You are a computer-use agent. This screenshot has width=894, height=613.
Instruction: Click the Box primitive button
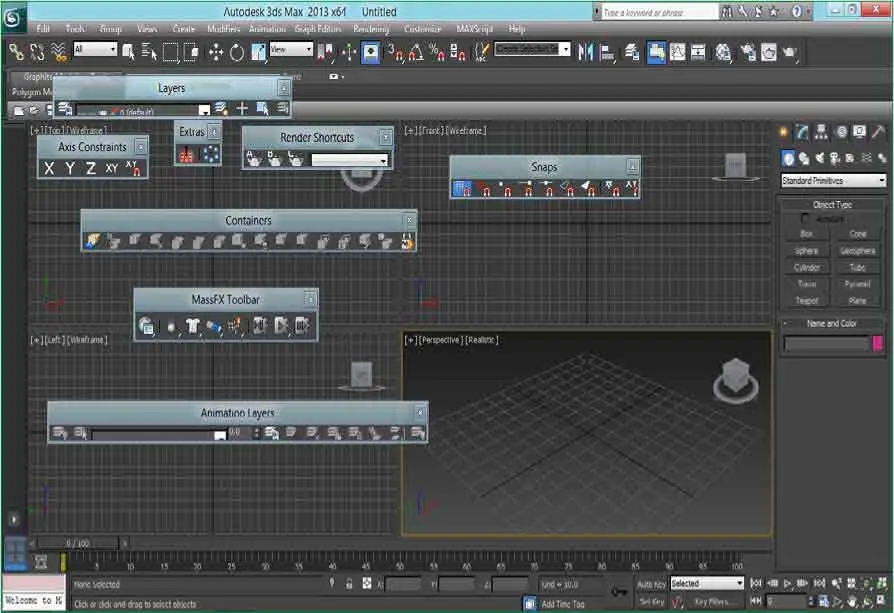806,234
